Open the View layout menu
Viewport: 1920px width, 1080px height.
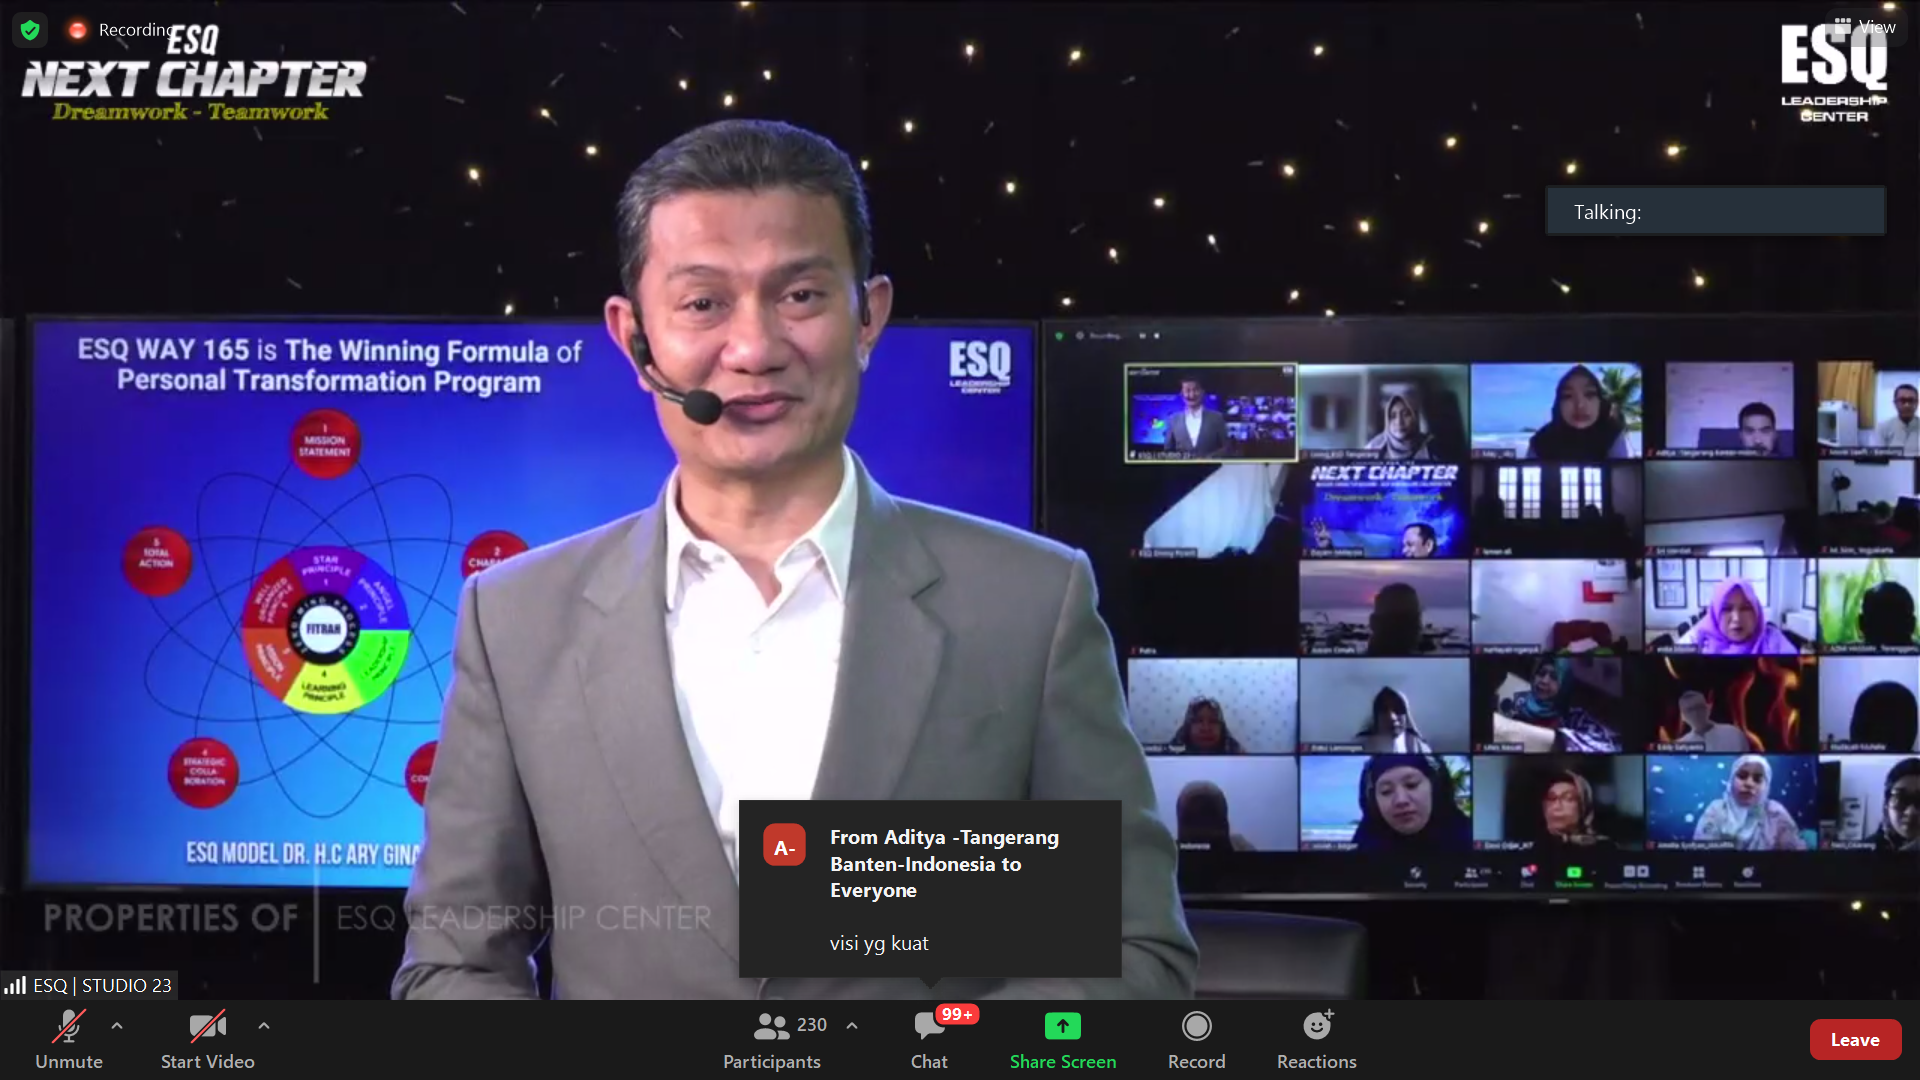[1865, 27]
